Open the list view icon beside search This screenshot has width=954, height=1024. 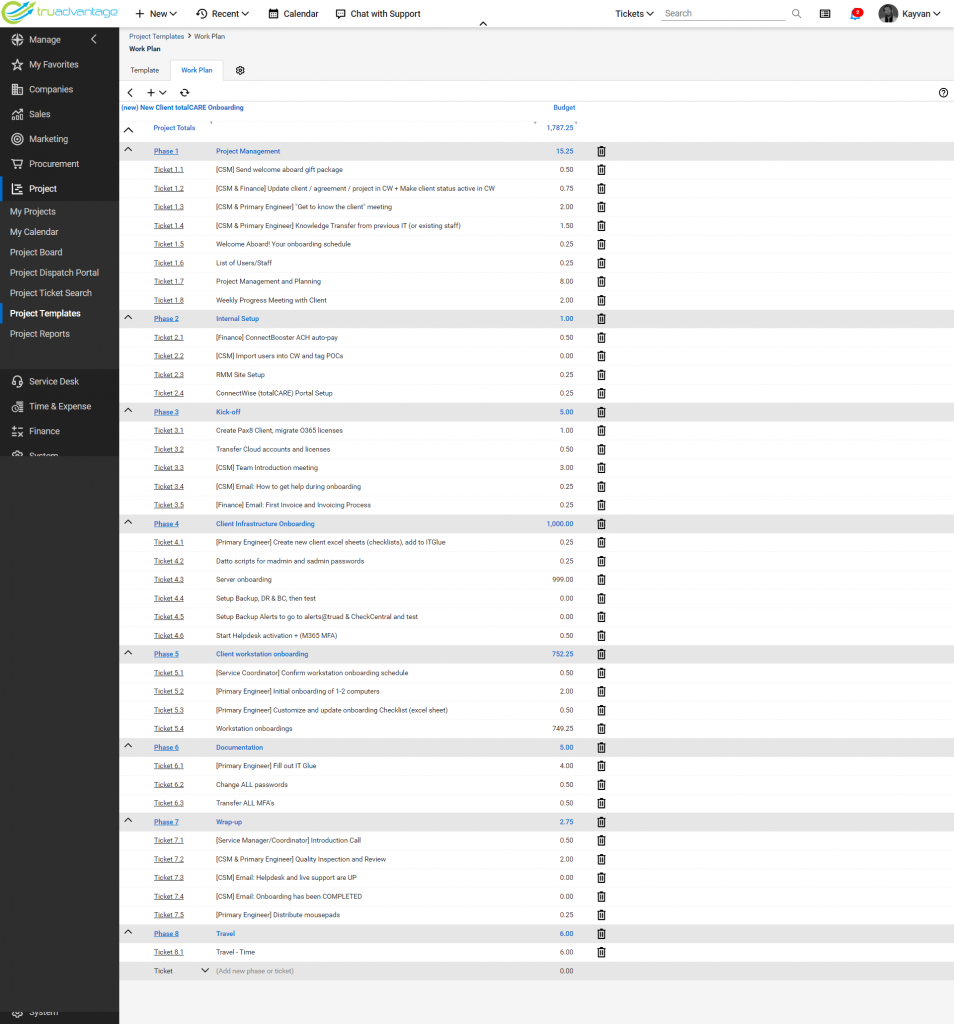(x=825, y=14)
